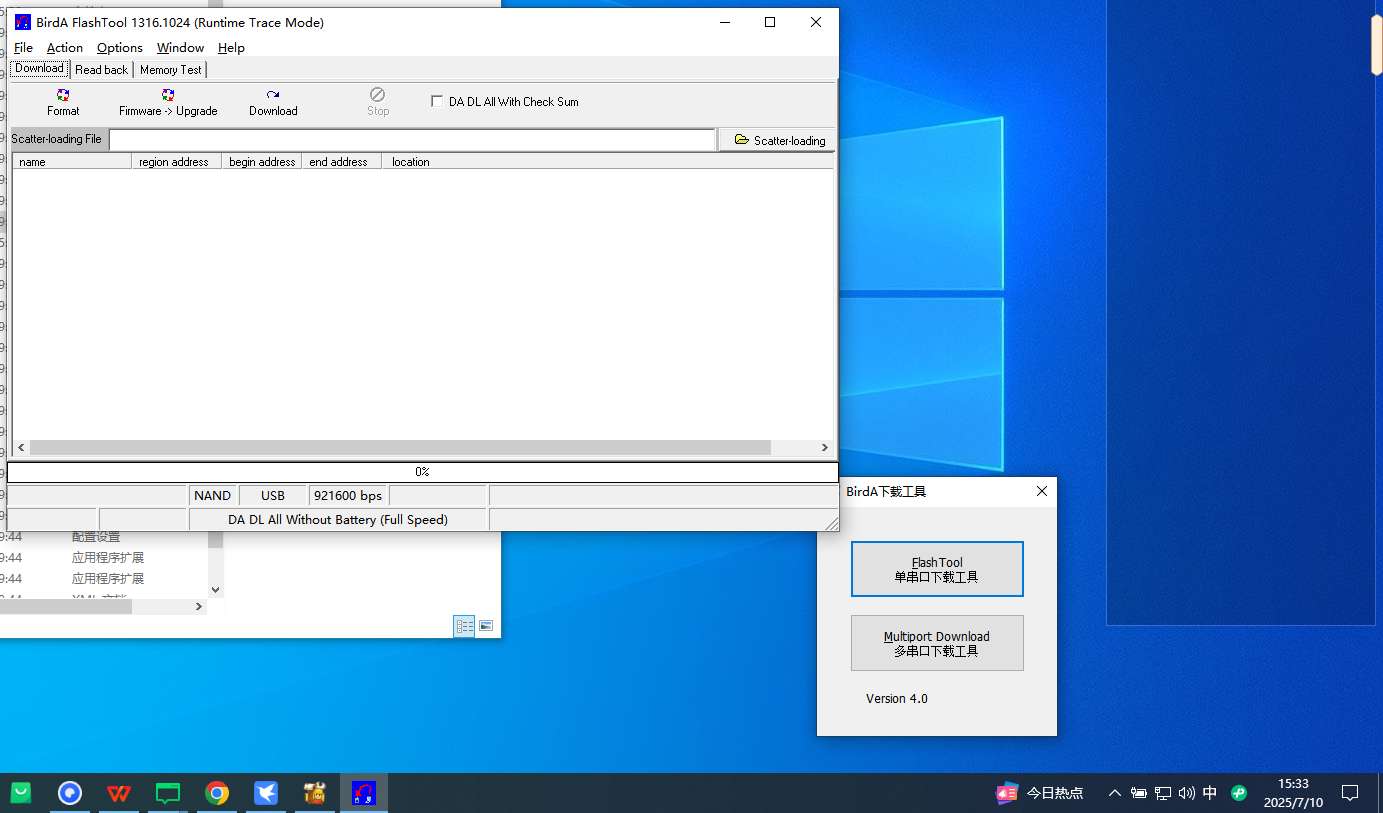Switch Explorer window to large thumbnails view icon
Image resolution: width=1383 pixels, height=813 pixels.
486,626
